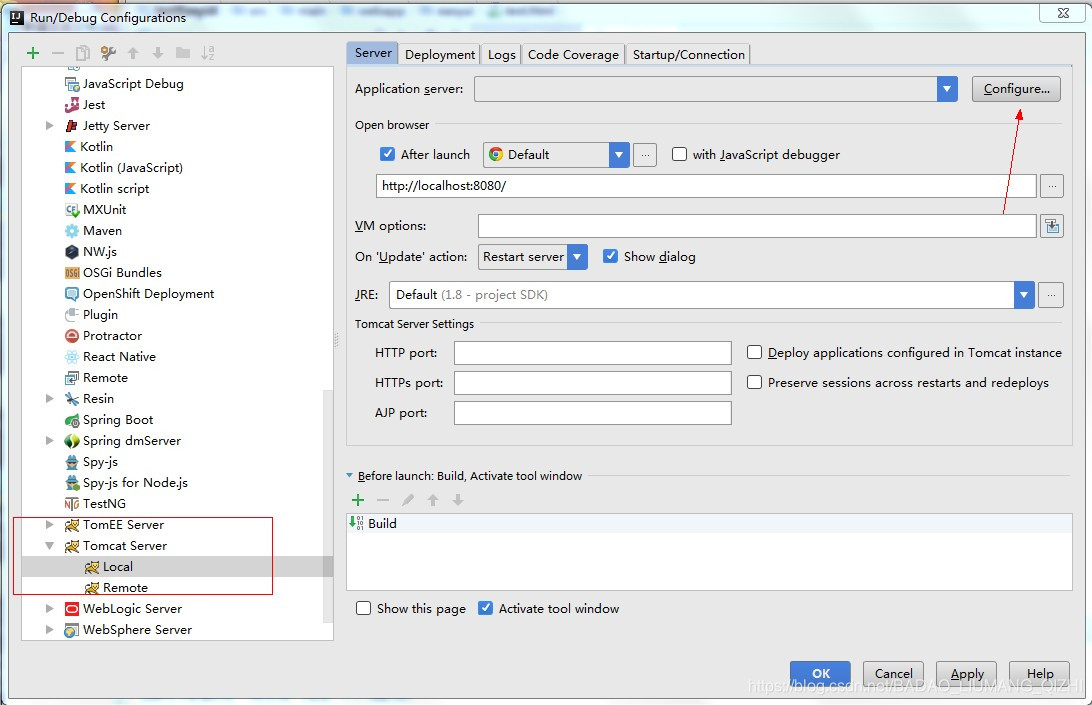
Task: Switch to the Startup/Connection tab
Action: (x=688, y=54)
